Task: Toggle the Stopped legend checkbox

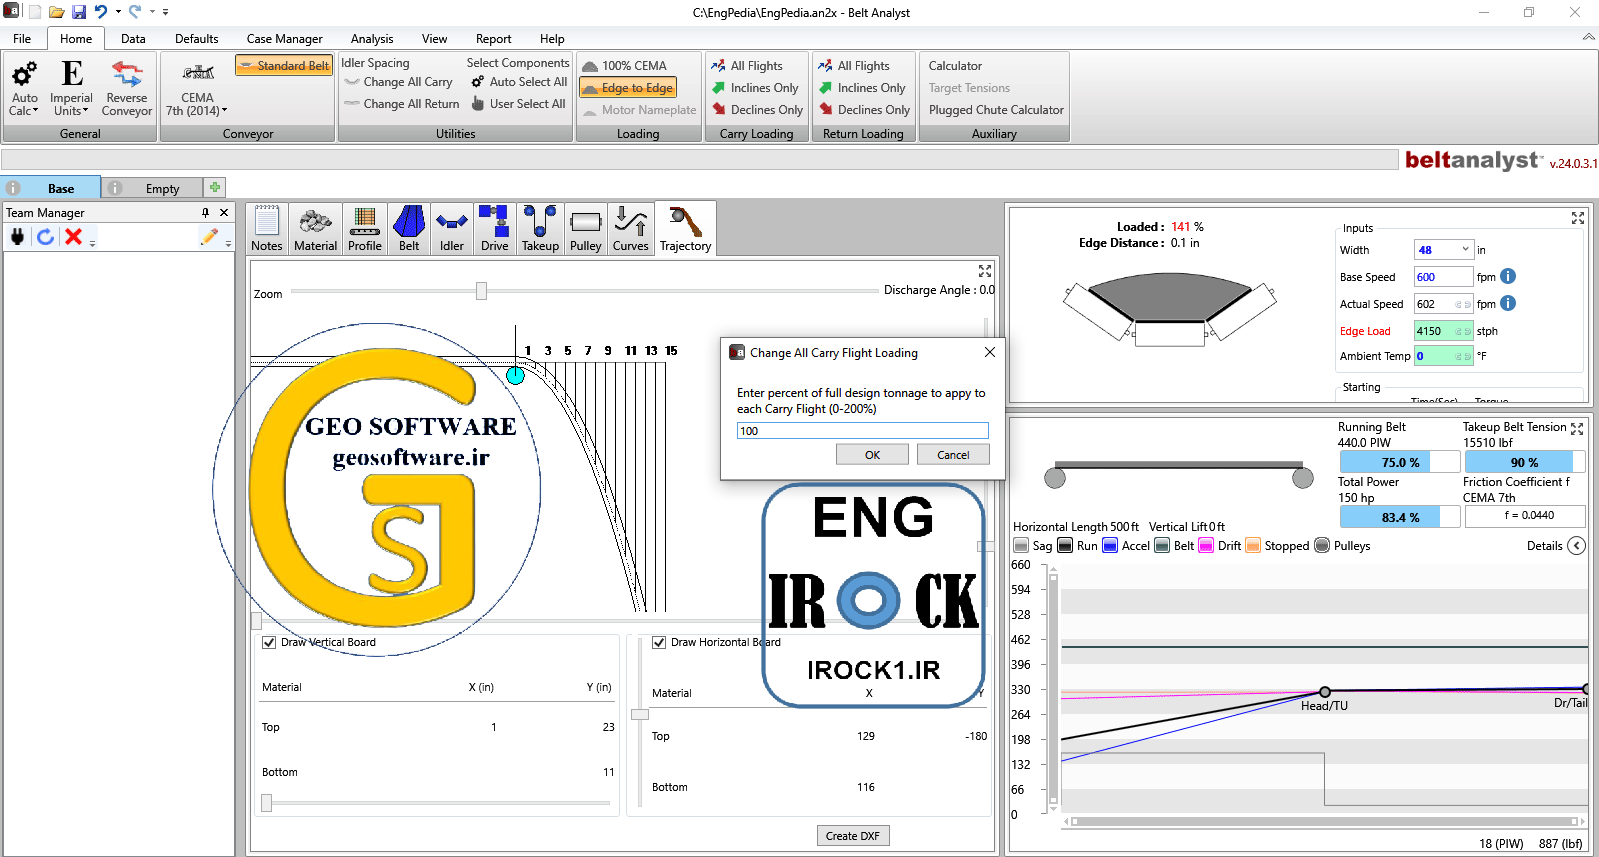Action: (x=1253, y=545)
